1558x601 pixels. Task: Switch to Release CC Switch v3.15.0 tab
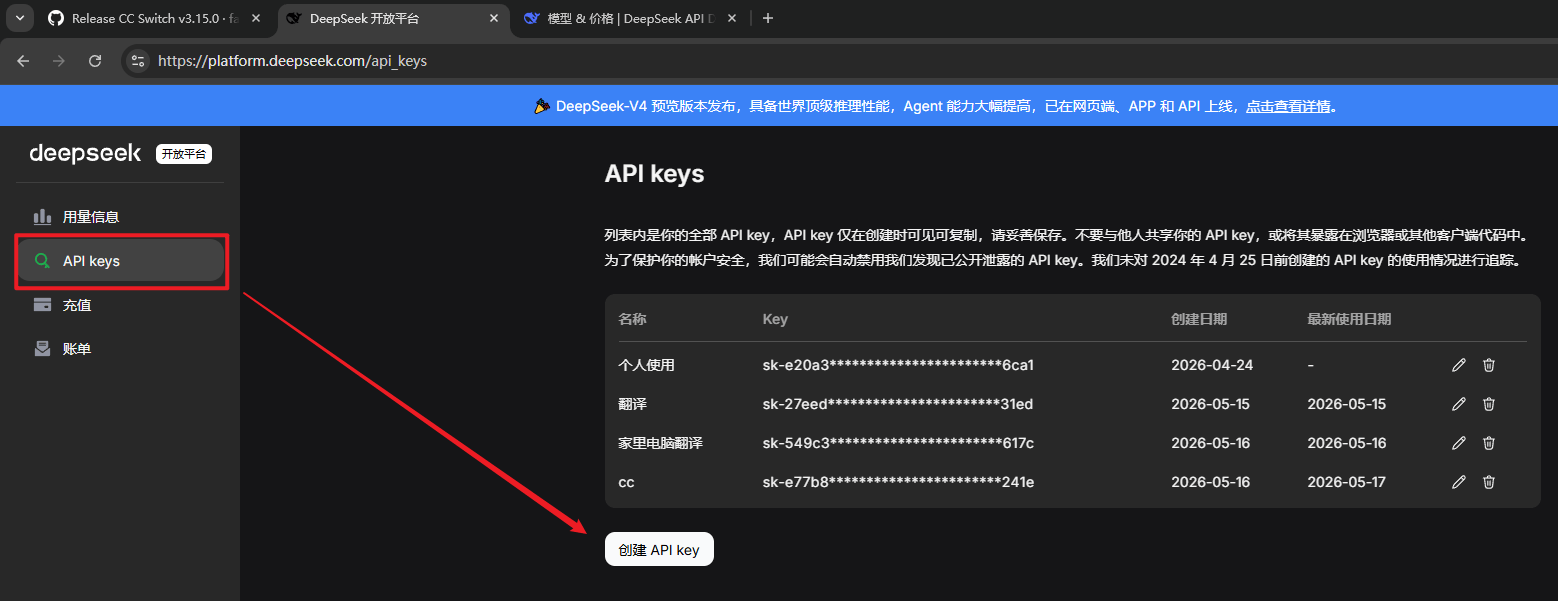pos(154,18)
